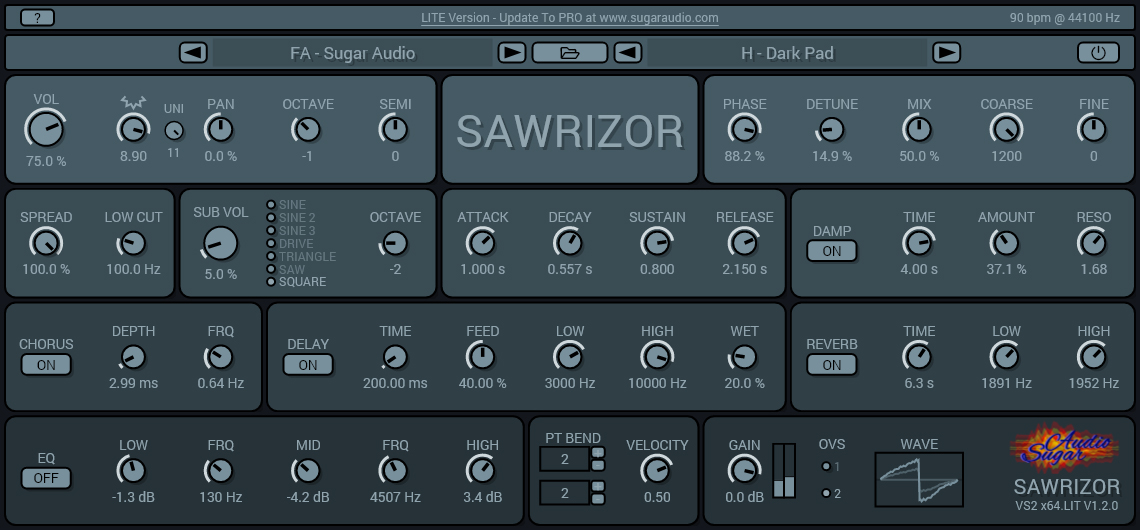Screen dimensions: 1140x530
Task: Click the FINE knob
Action: [x=1093, y=129]
